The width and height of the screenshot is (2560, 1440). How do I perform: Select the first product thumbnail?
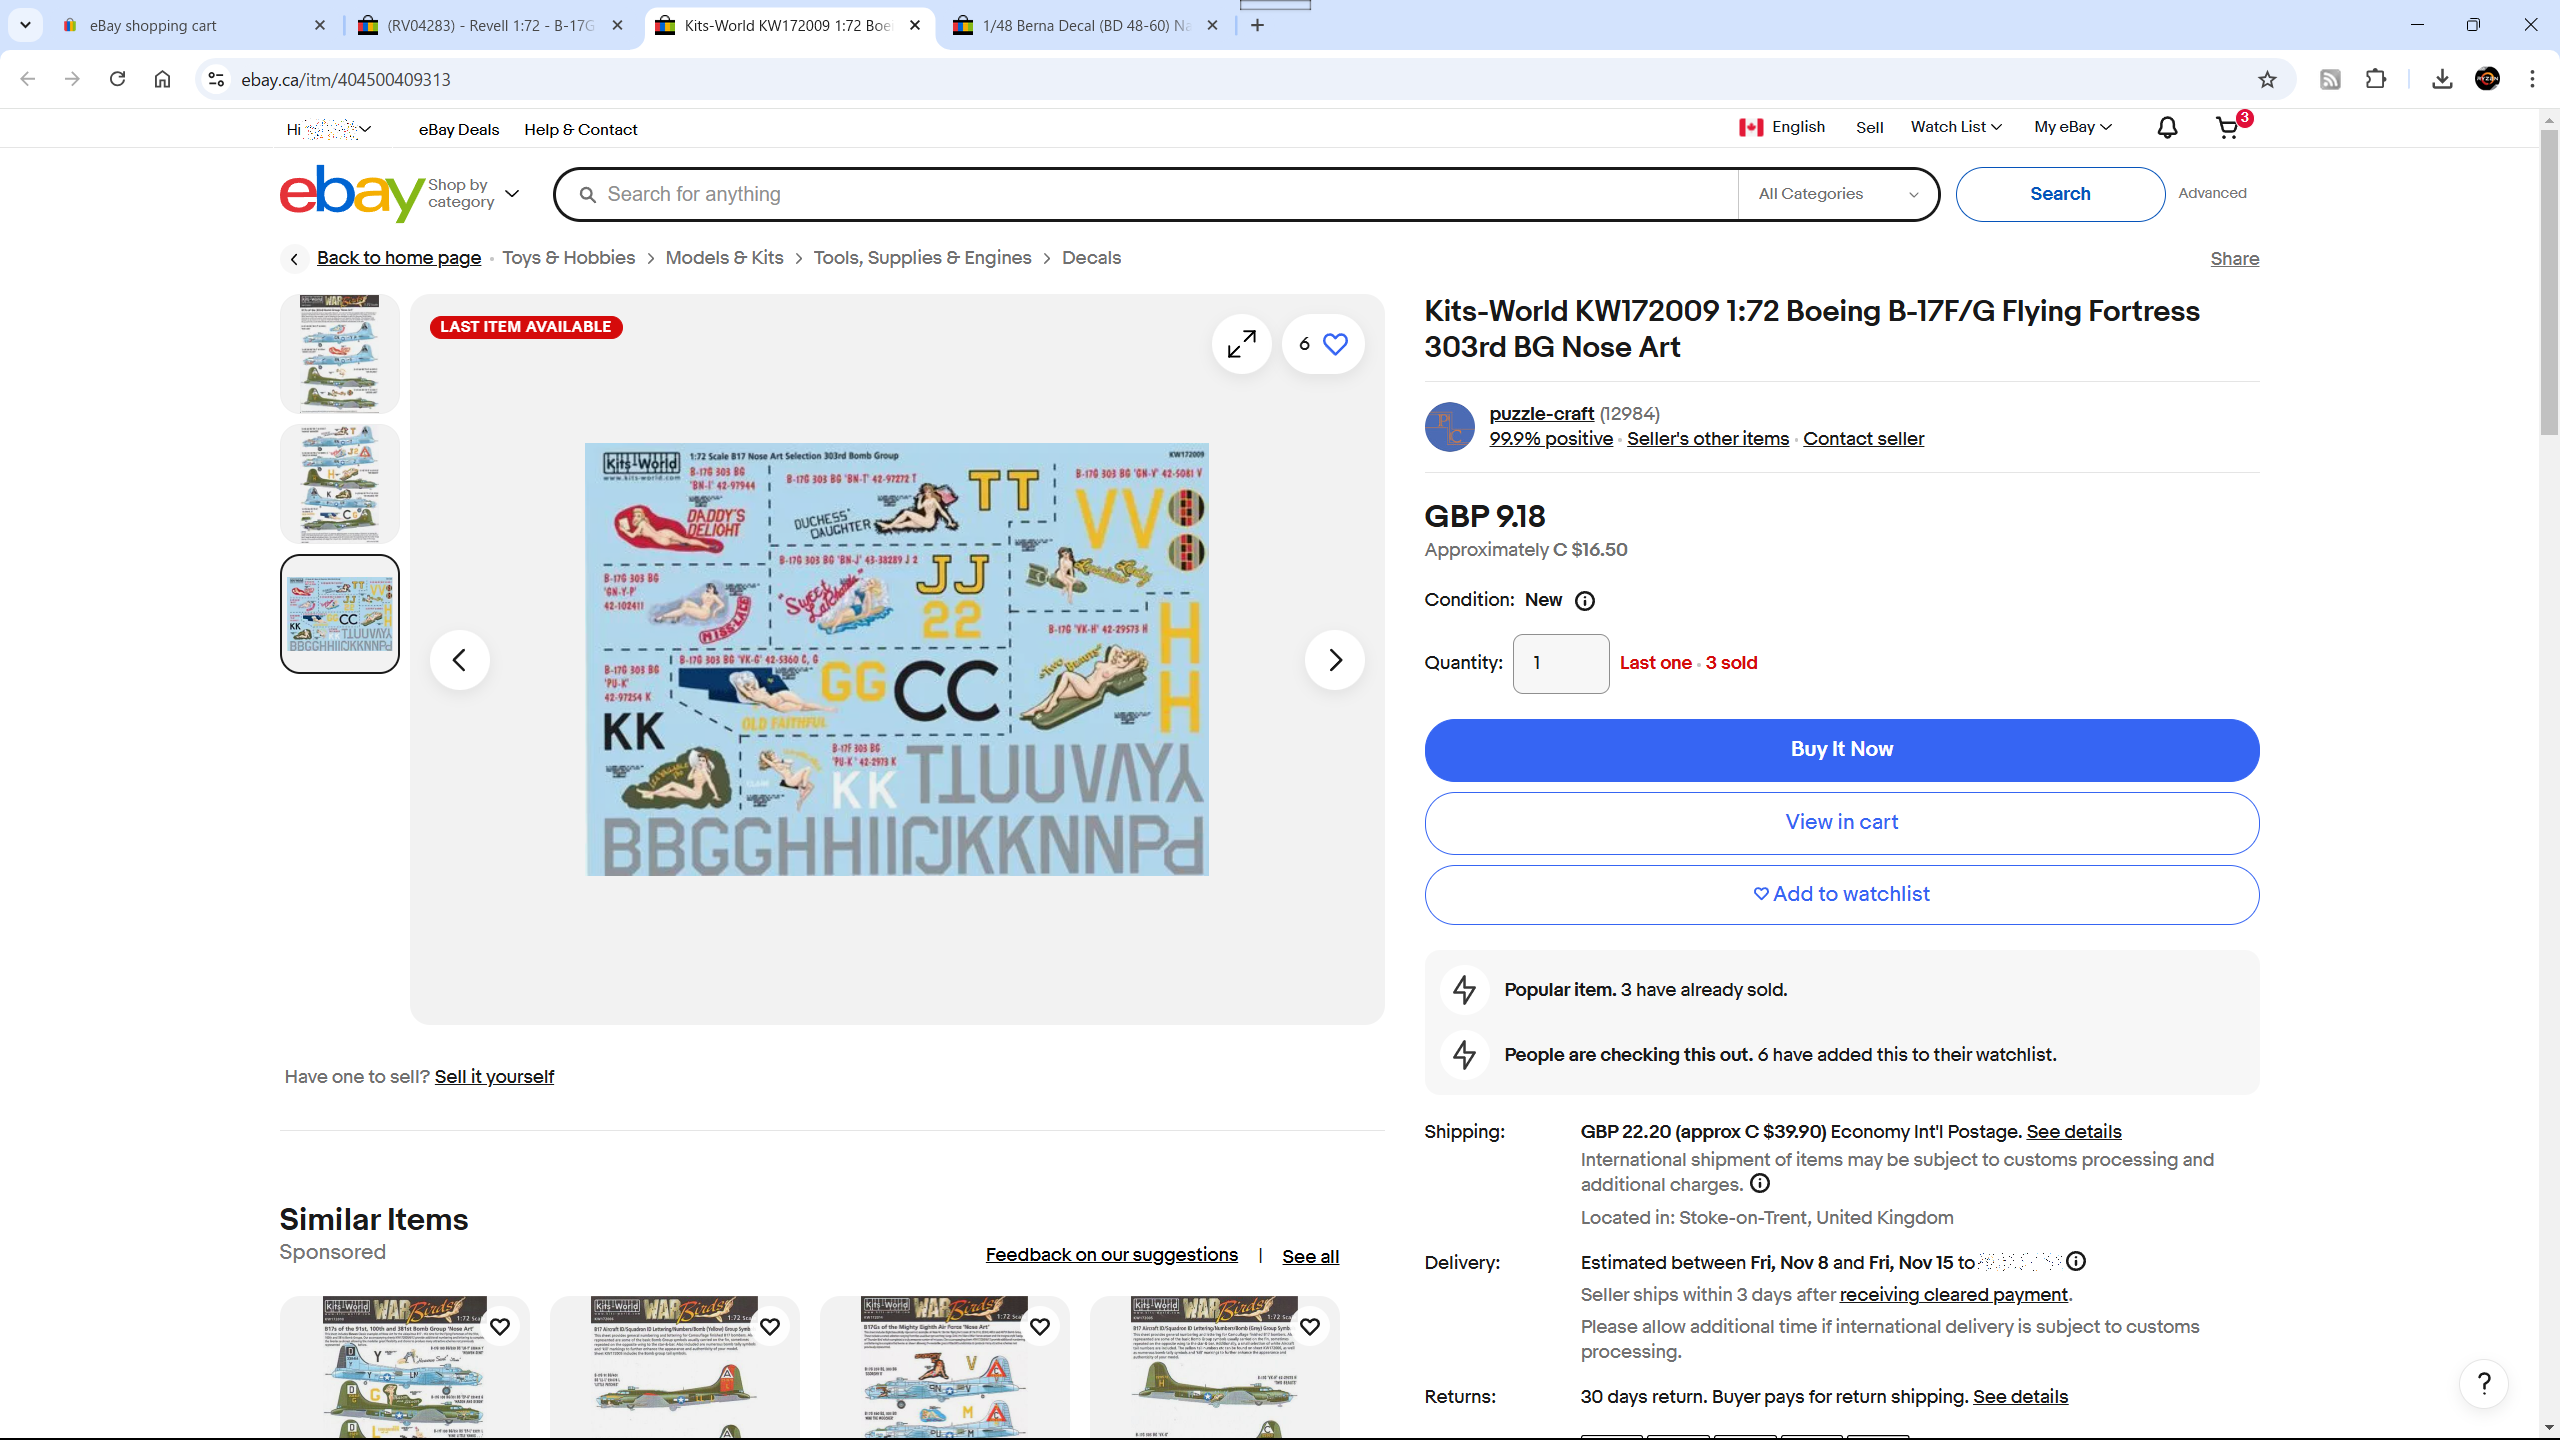coord(340,354)
